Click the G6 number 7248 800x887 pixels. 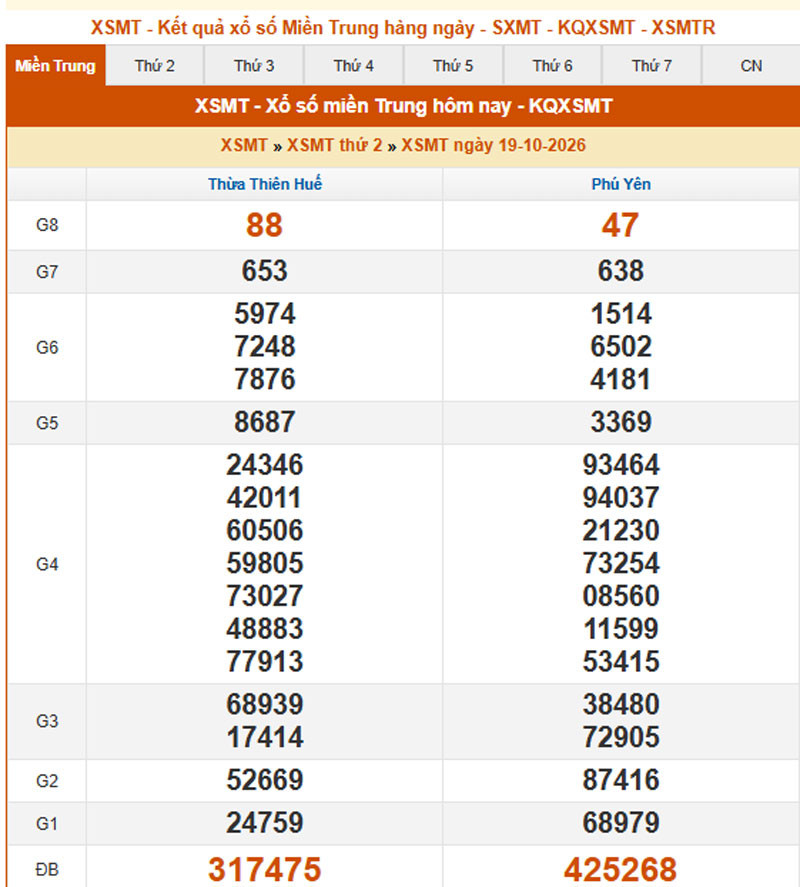click(265, 346)
